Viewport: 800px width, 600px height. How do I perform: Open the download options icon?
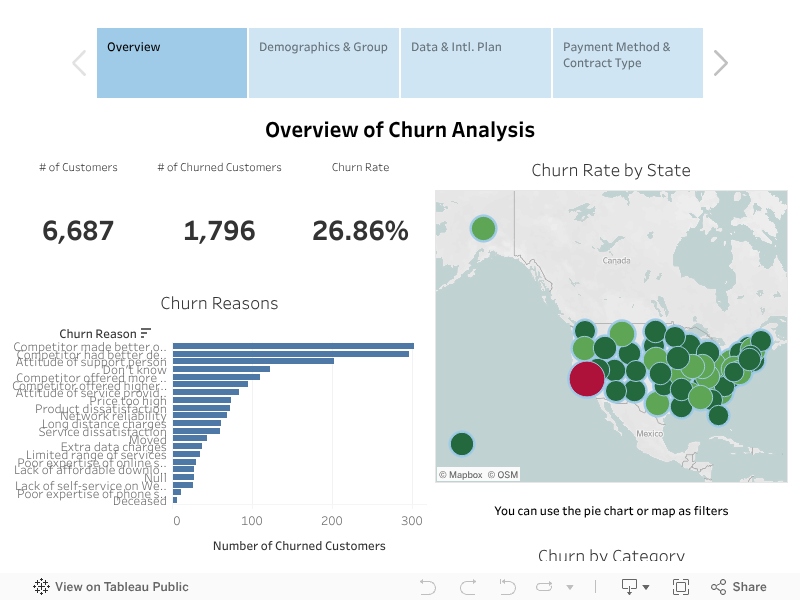pyautogui.click(x=630, y=587)
